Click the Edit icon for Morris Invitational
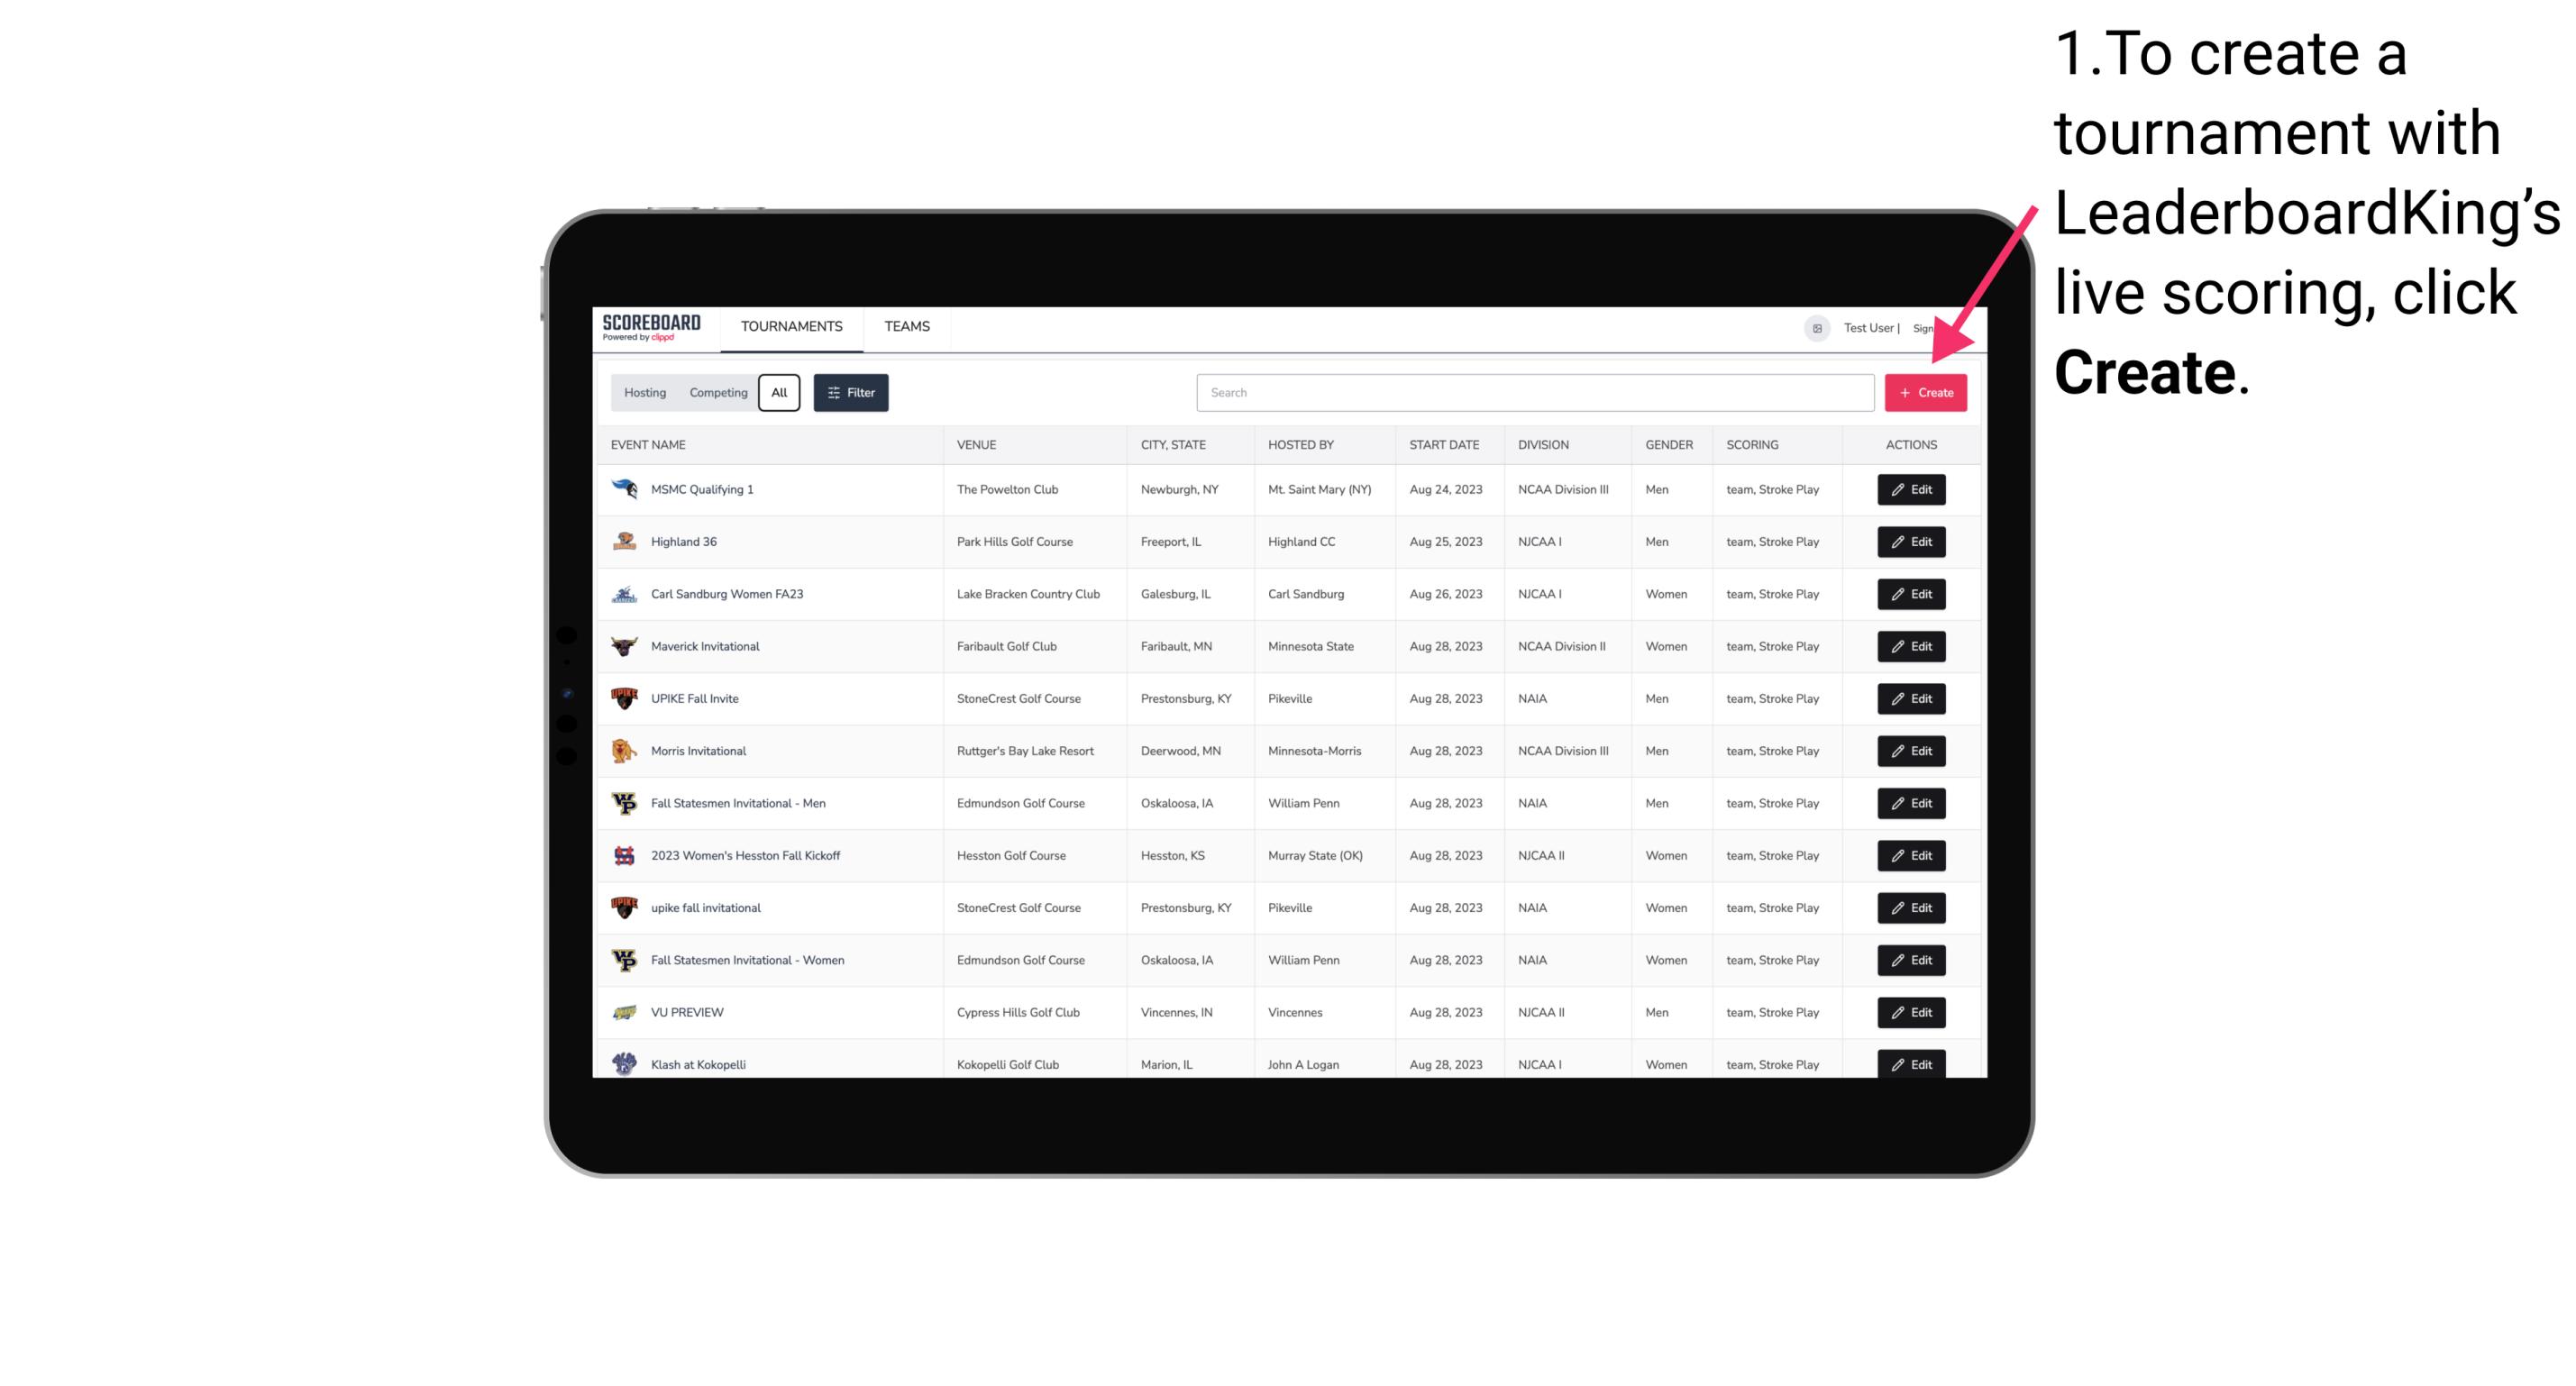2576x1386 pixels. (x=1910, y=751)
